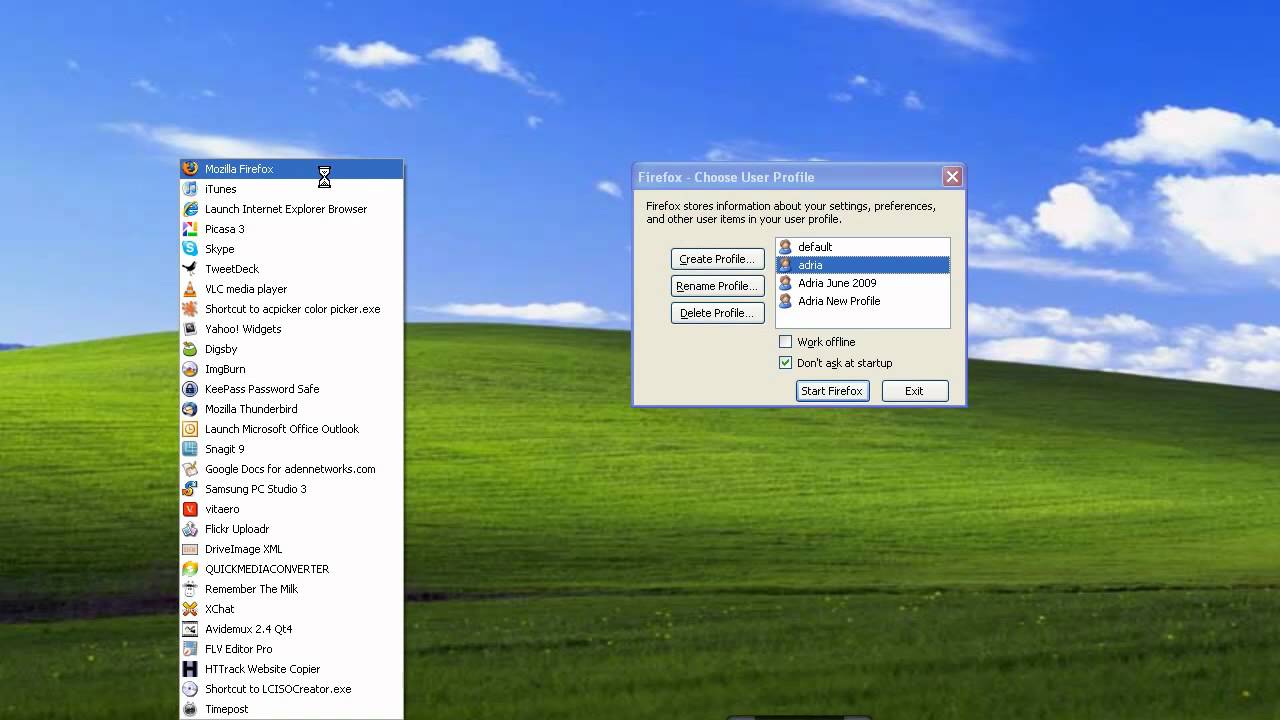Viewport: 1280px width, 720px height.
Task: Select the Adria New Profile entry
Action: 863,301
